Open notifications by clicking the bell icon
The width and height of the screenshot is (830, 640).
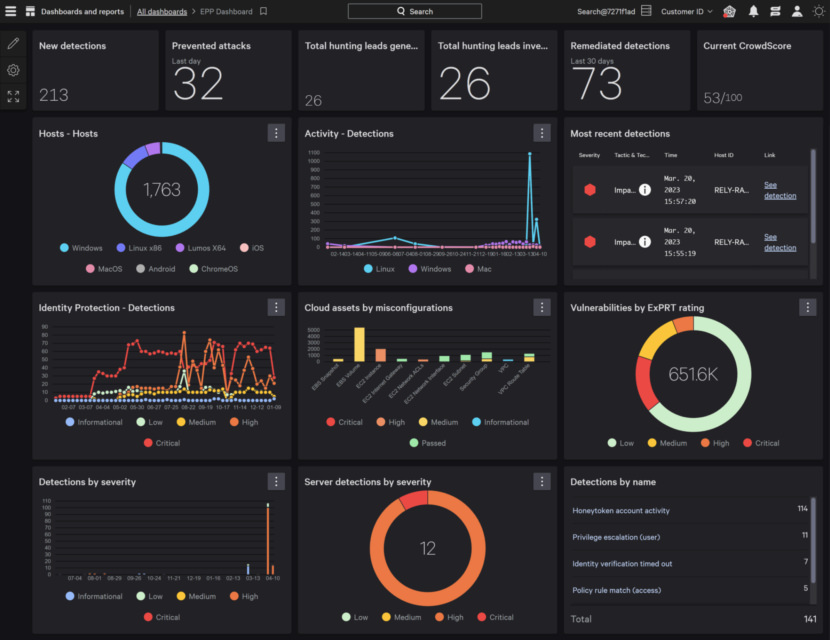755,11
